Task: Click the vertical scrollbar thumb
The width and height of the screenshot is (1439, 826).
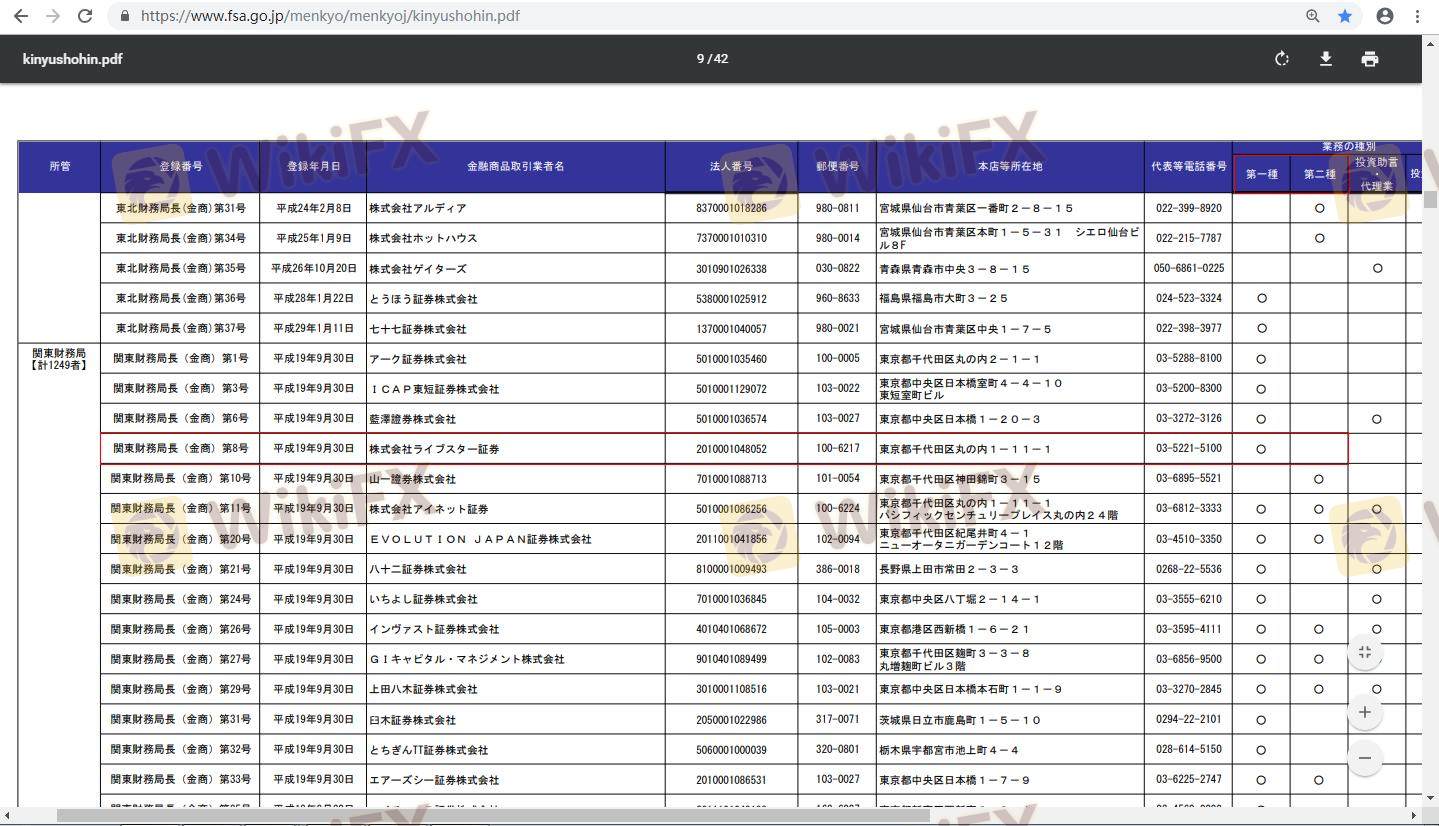Action: pyautogui.click(x=1430, y=199)
